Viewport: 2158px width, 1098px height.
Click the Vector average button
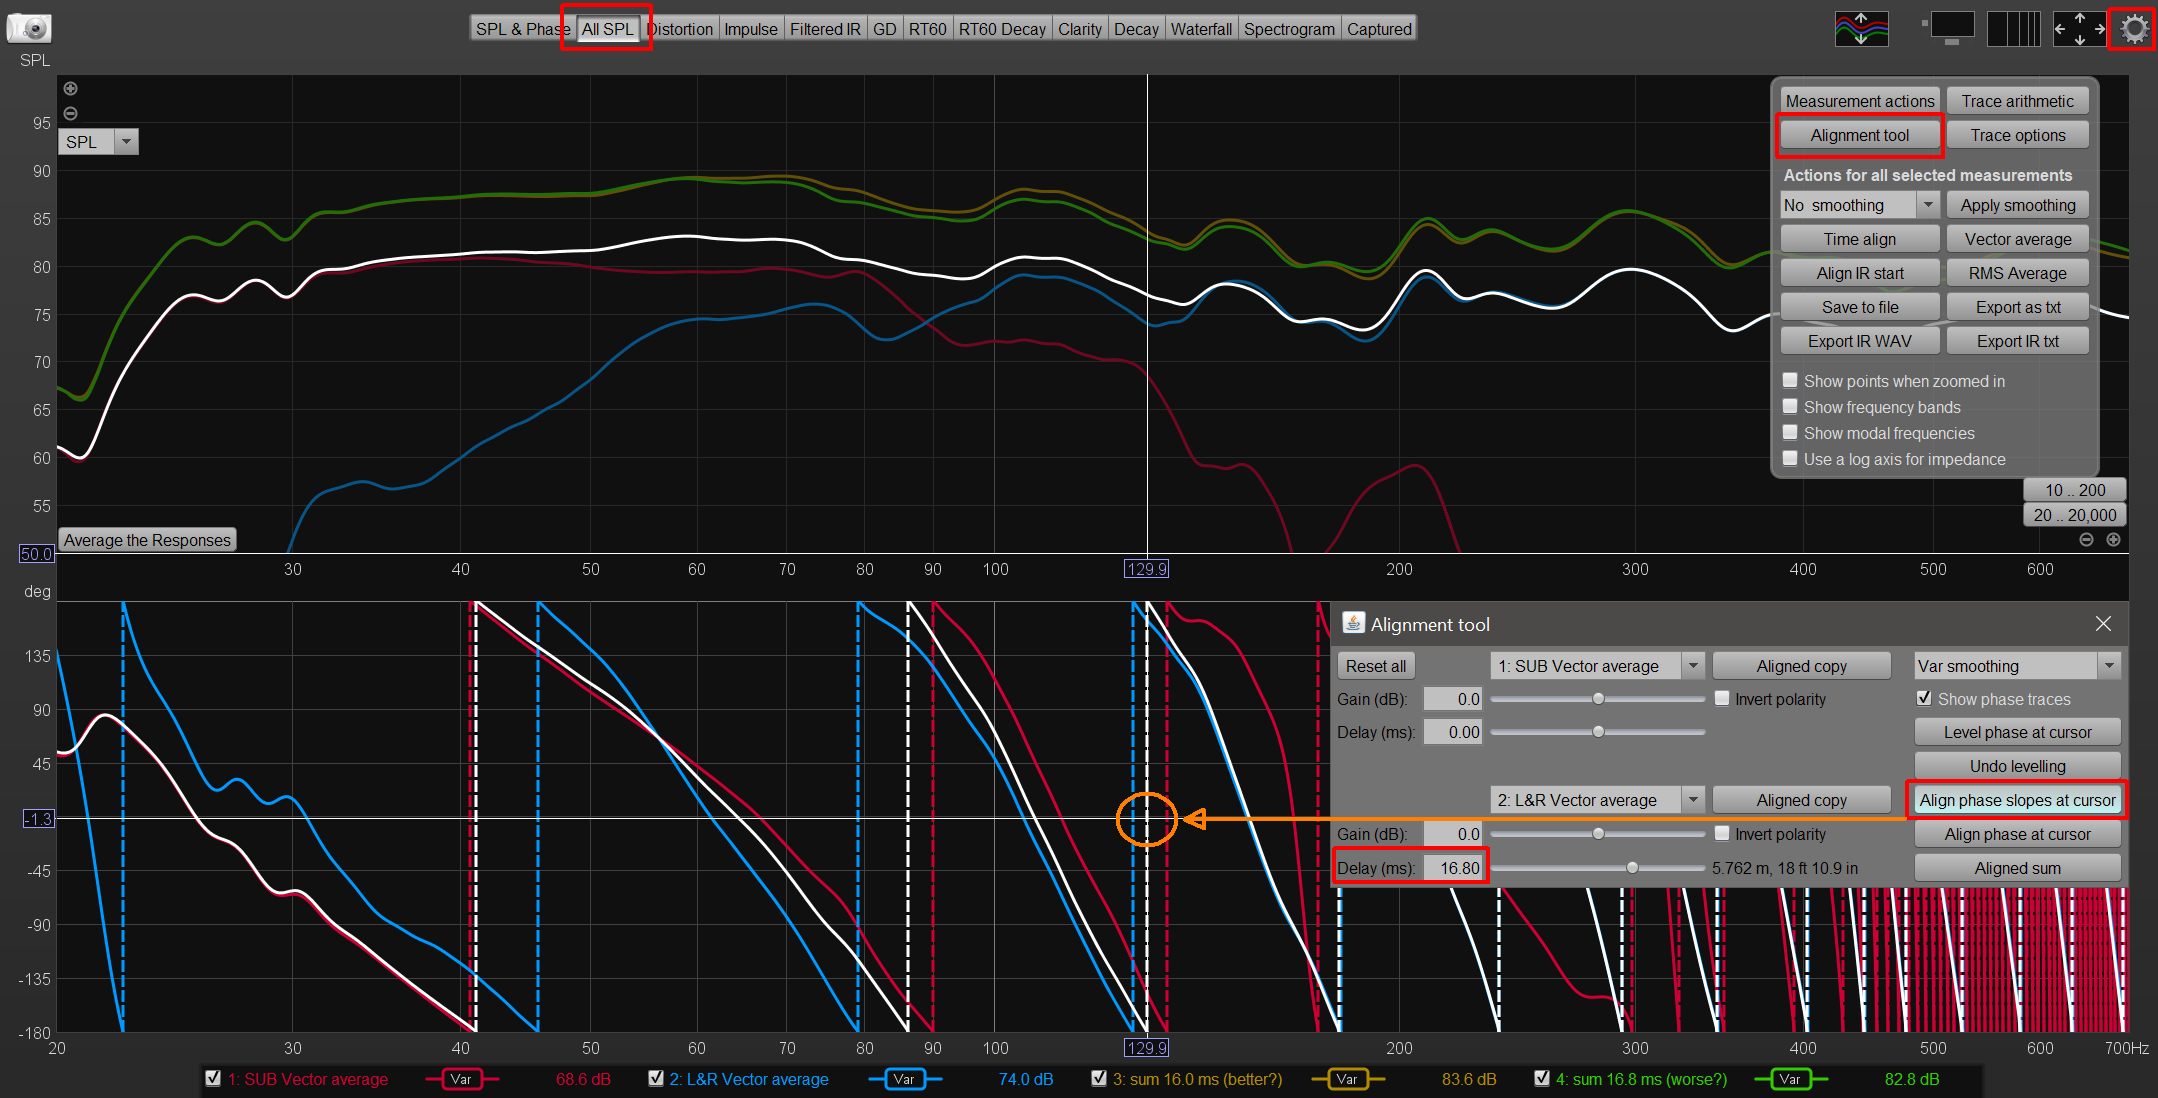point(2018,239)
